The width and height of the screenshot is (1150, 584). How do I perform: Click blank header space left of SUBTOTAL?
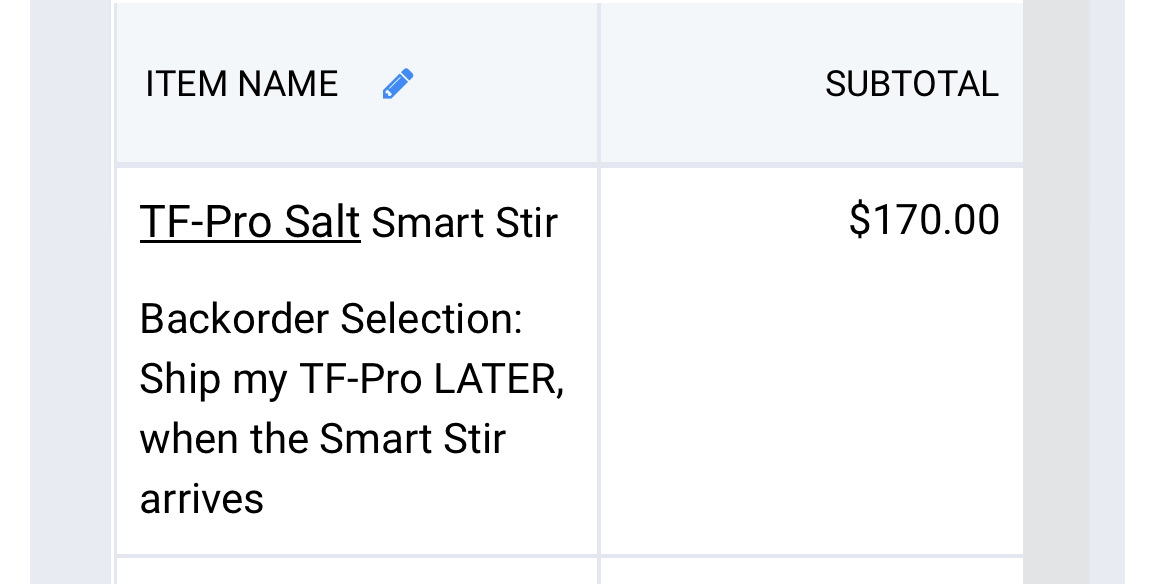point(711,84)
